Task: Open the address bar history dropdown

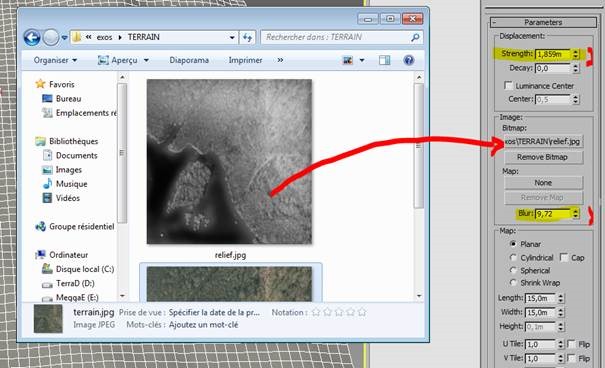Action: pos(232,37)
